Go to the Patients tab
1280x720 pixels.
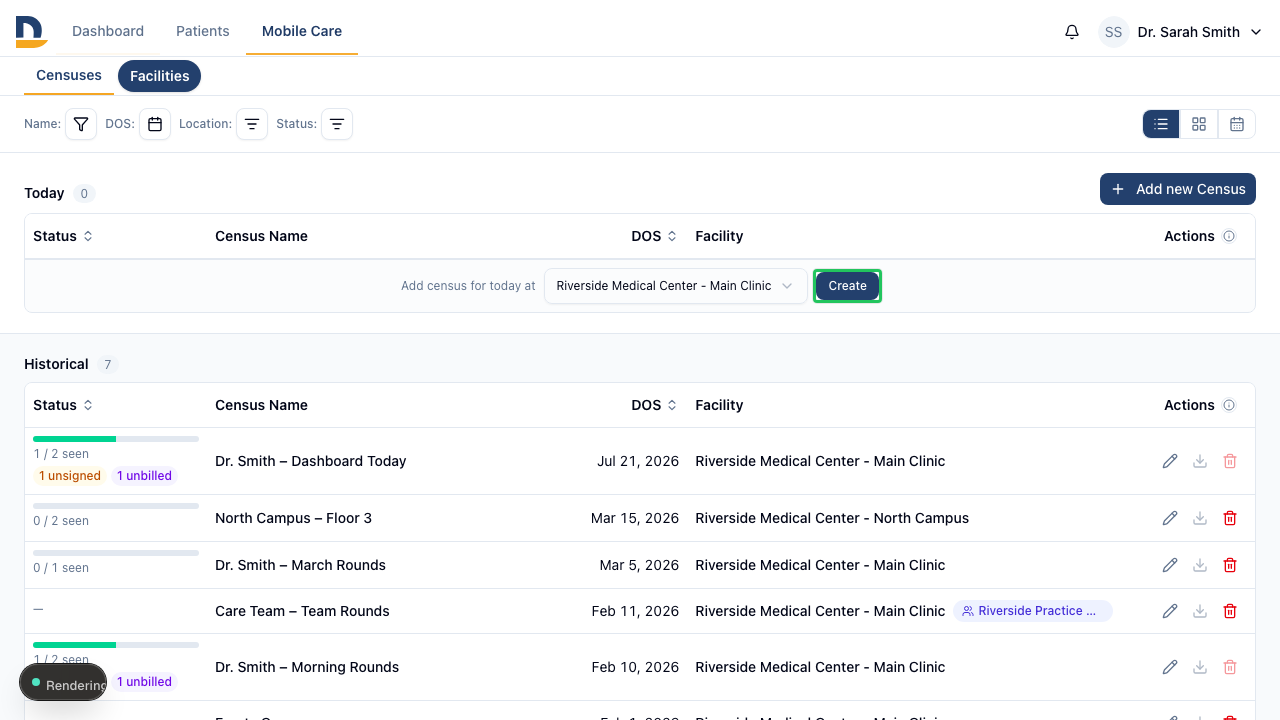(203, 31)
